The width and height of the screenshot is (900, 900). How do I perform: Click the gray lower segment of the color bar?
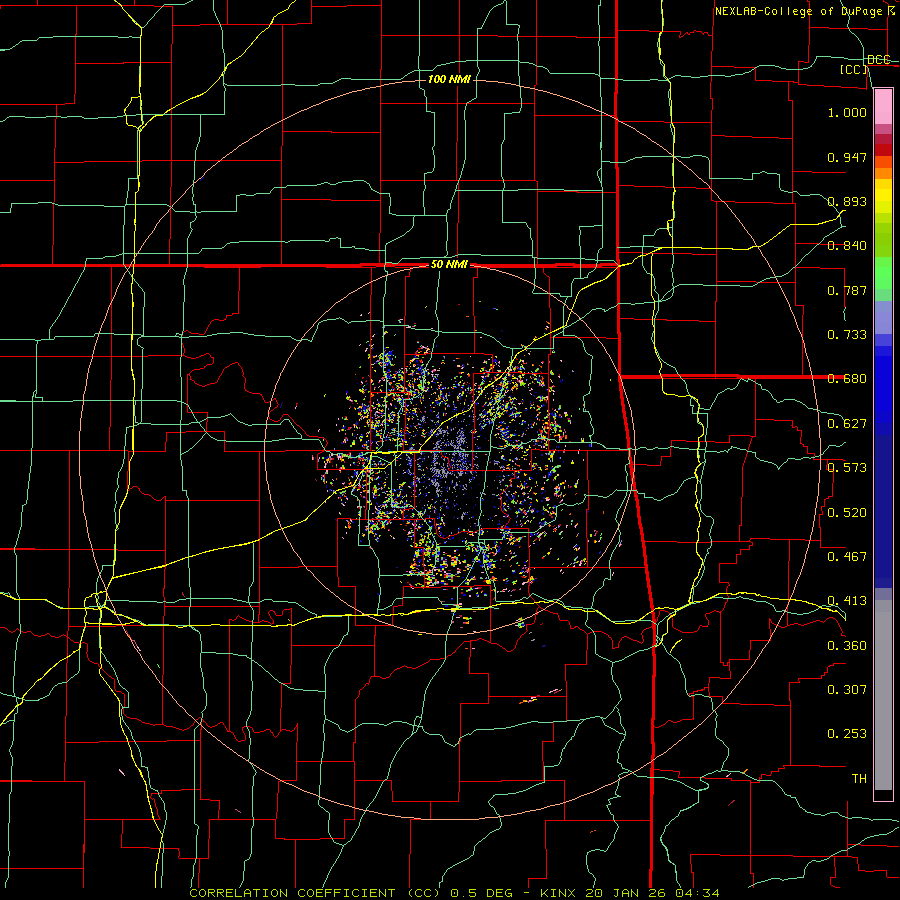click(x=883, y=700)
